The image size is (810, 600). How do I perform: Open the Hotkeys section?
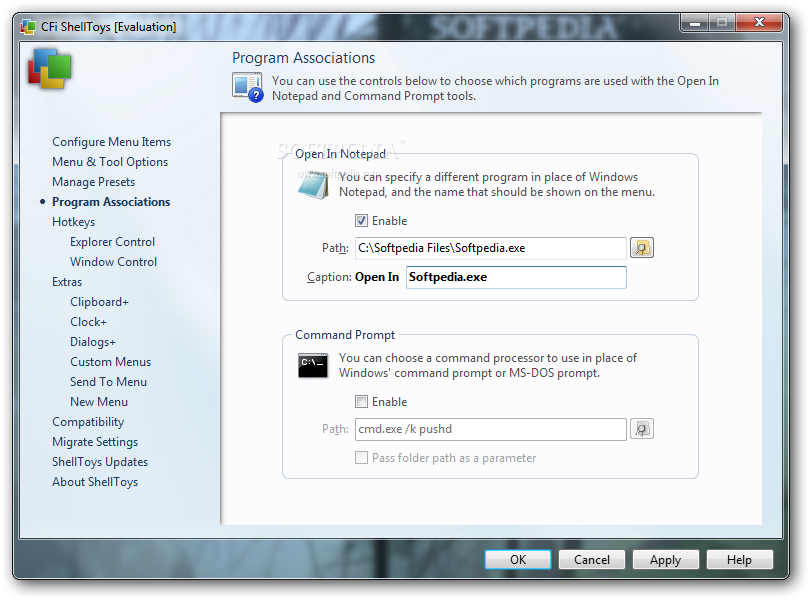point(73,222)
